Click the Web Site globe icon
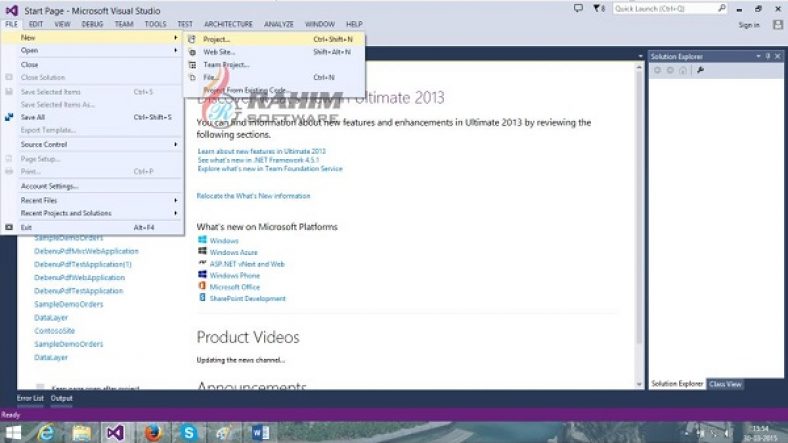The image size is (788, 443). coord(192,52)
